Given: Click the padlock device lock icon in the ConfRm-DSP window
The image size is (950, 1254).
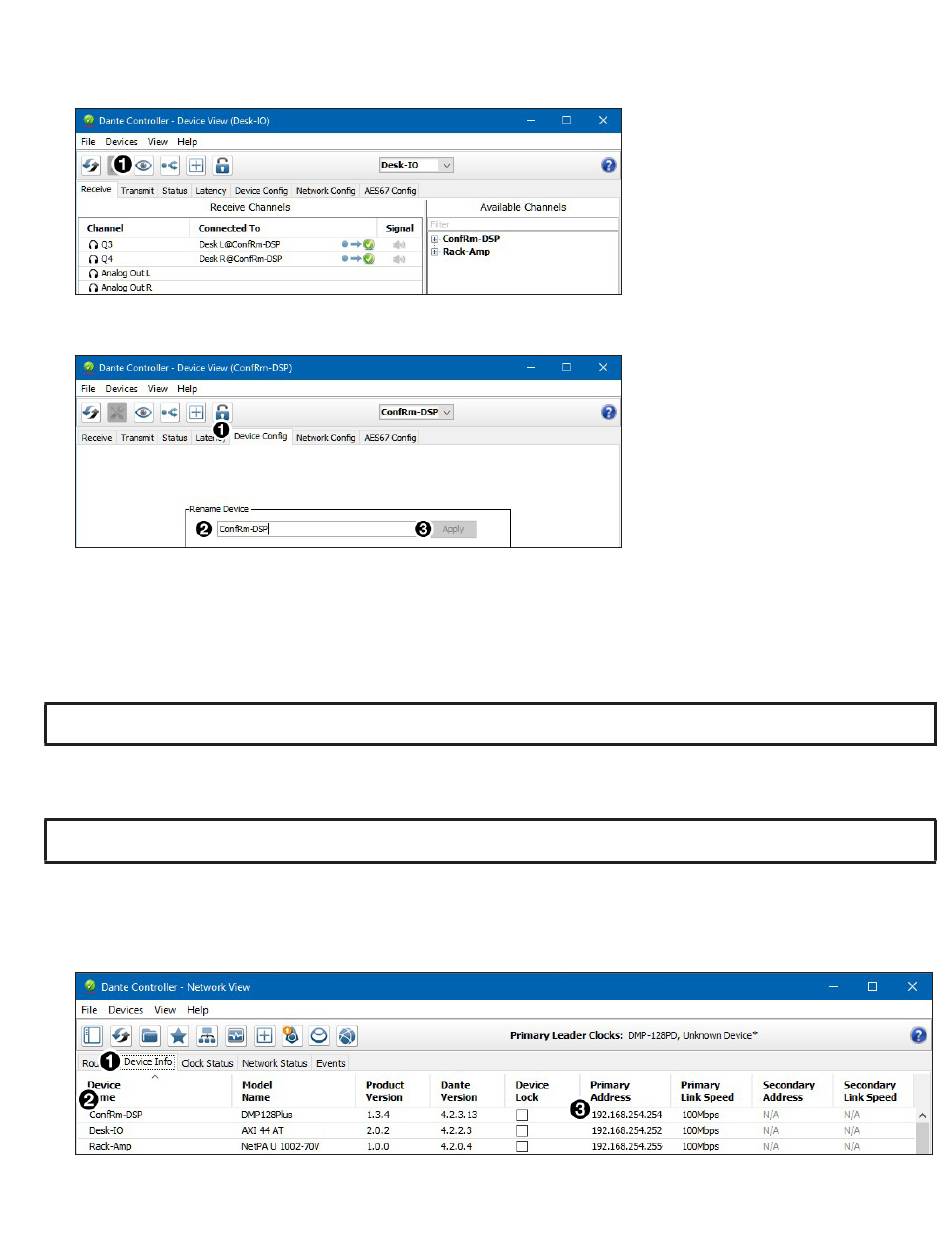Looking at the screenshot, I should point(222,412).
